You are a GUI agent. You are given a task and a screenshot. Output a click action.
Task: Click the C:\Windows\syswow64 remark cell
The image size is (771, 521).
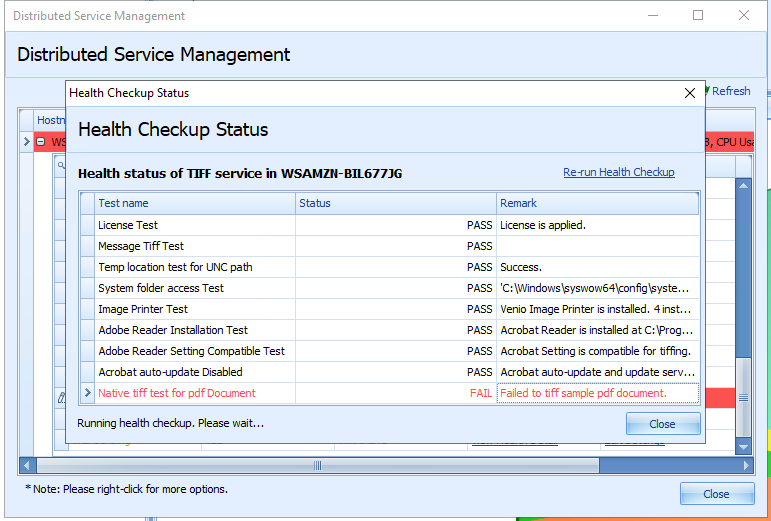click(598, 288)
